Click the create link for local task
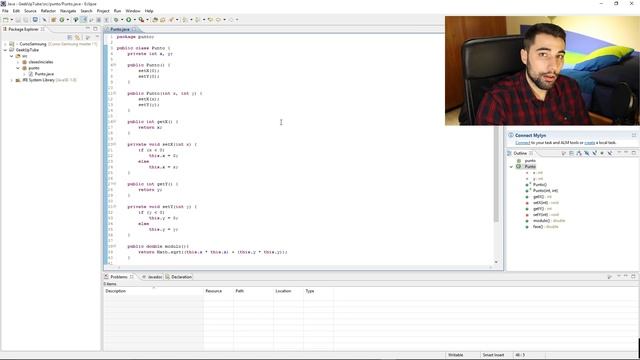The image size is (640, 360). click(589, 143)
